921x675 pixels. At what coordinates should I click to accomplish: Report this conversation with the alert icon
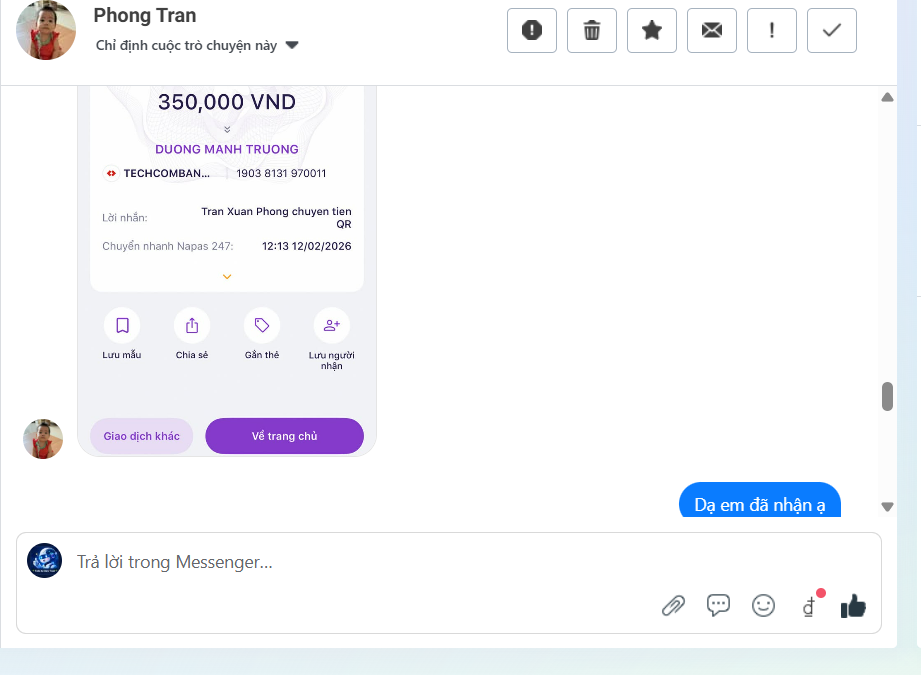click(531, 30)
